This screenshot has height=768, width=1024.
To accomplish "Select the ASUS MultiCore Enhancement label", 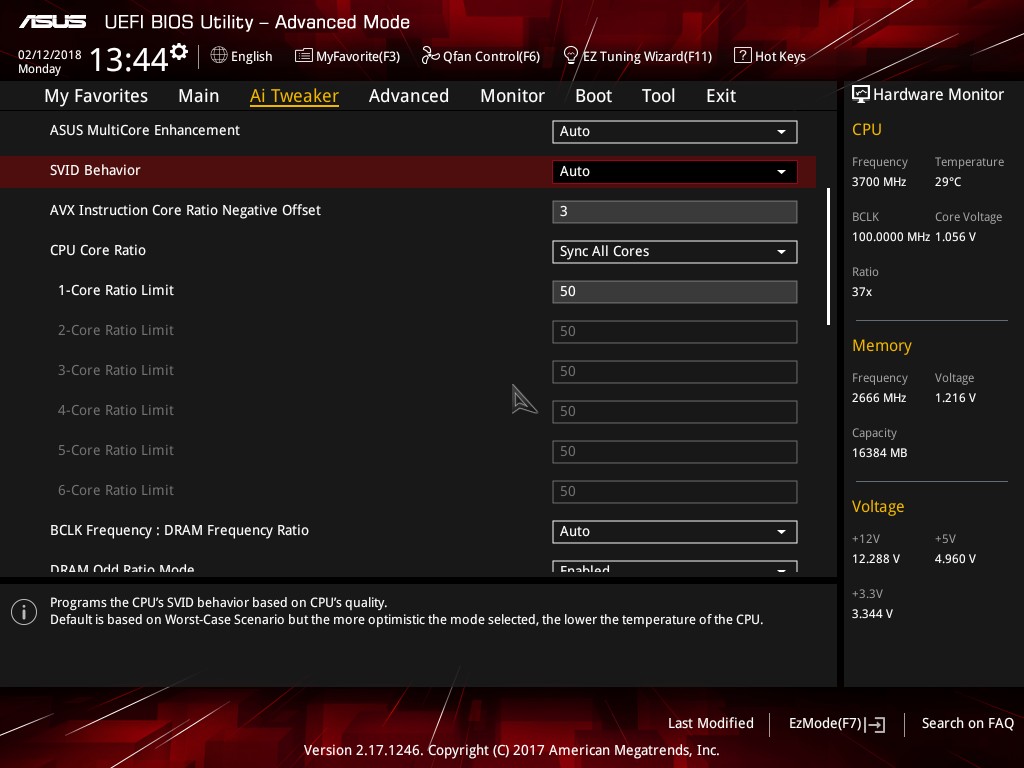I will coord(145,131).
